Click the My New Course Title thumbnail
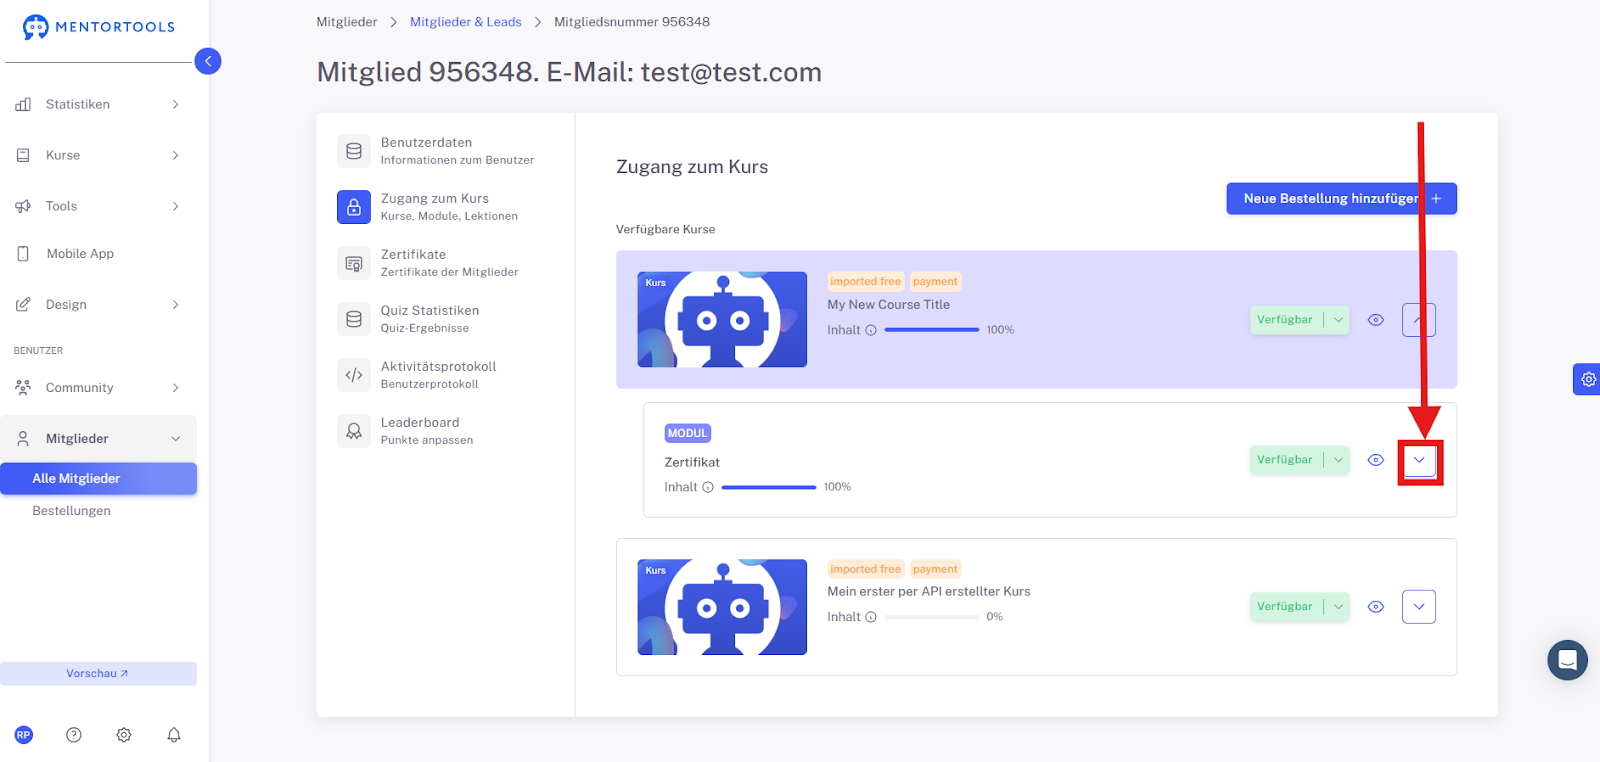Screen dimensions: 1600x762 pos(722,319)
